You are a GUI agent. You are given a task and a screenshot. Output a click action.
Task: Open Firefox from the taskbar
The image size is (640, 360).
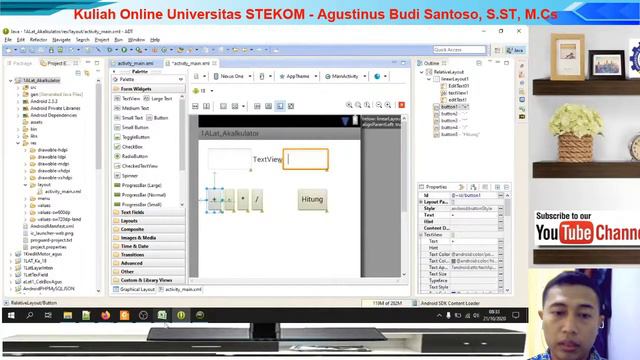coord(105,315)
